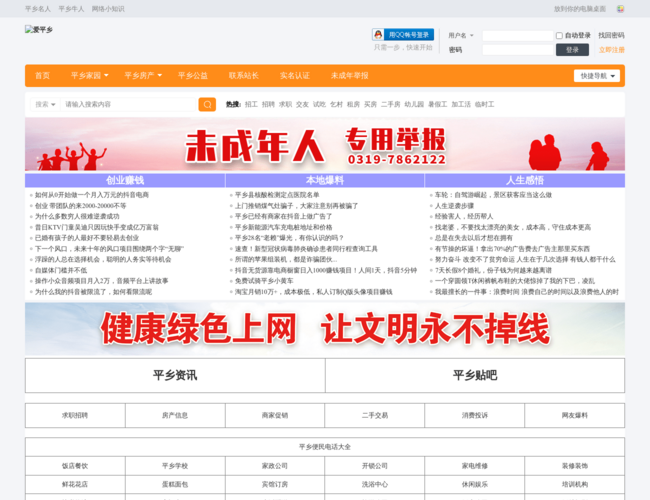Click the username input field

pos(517,35)
